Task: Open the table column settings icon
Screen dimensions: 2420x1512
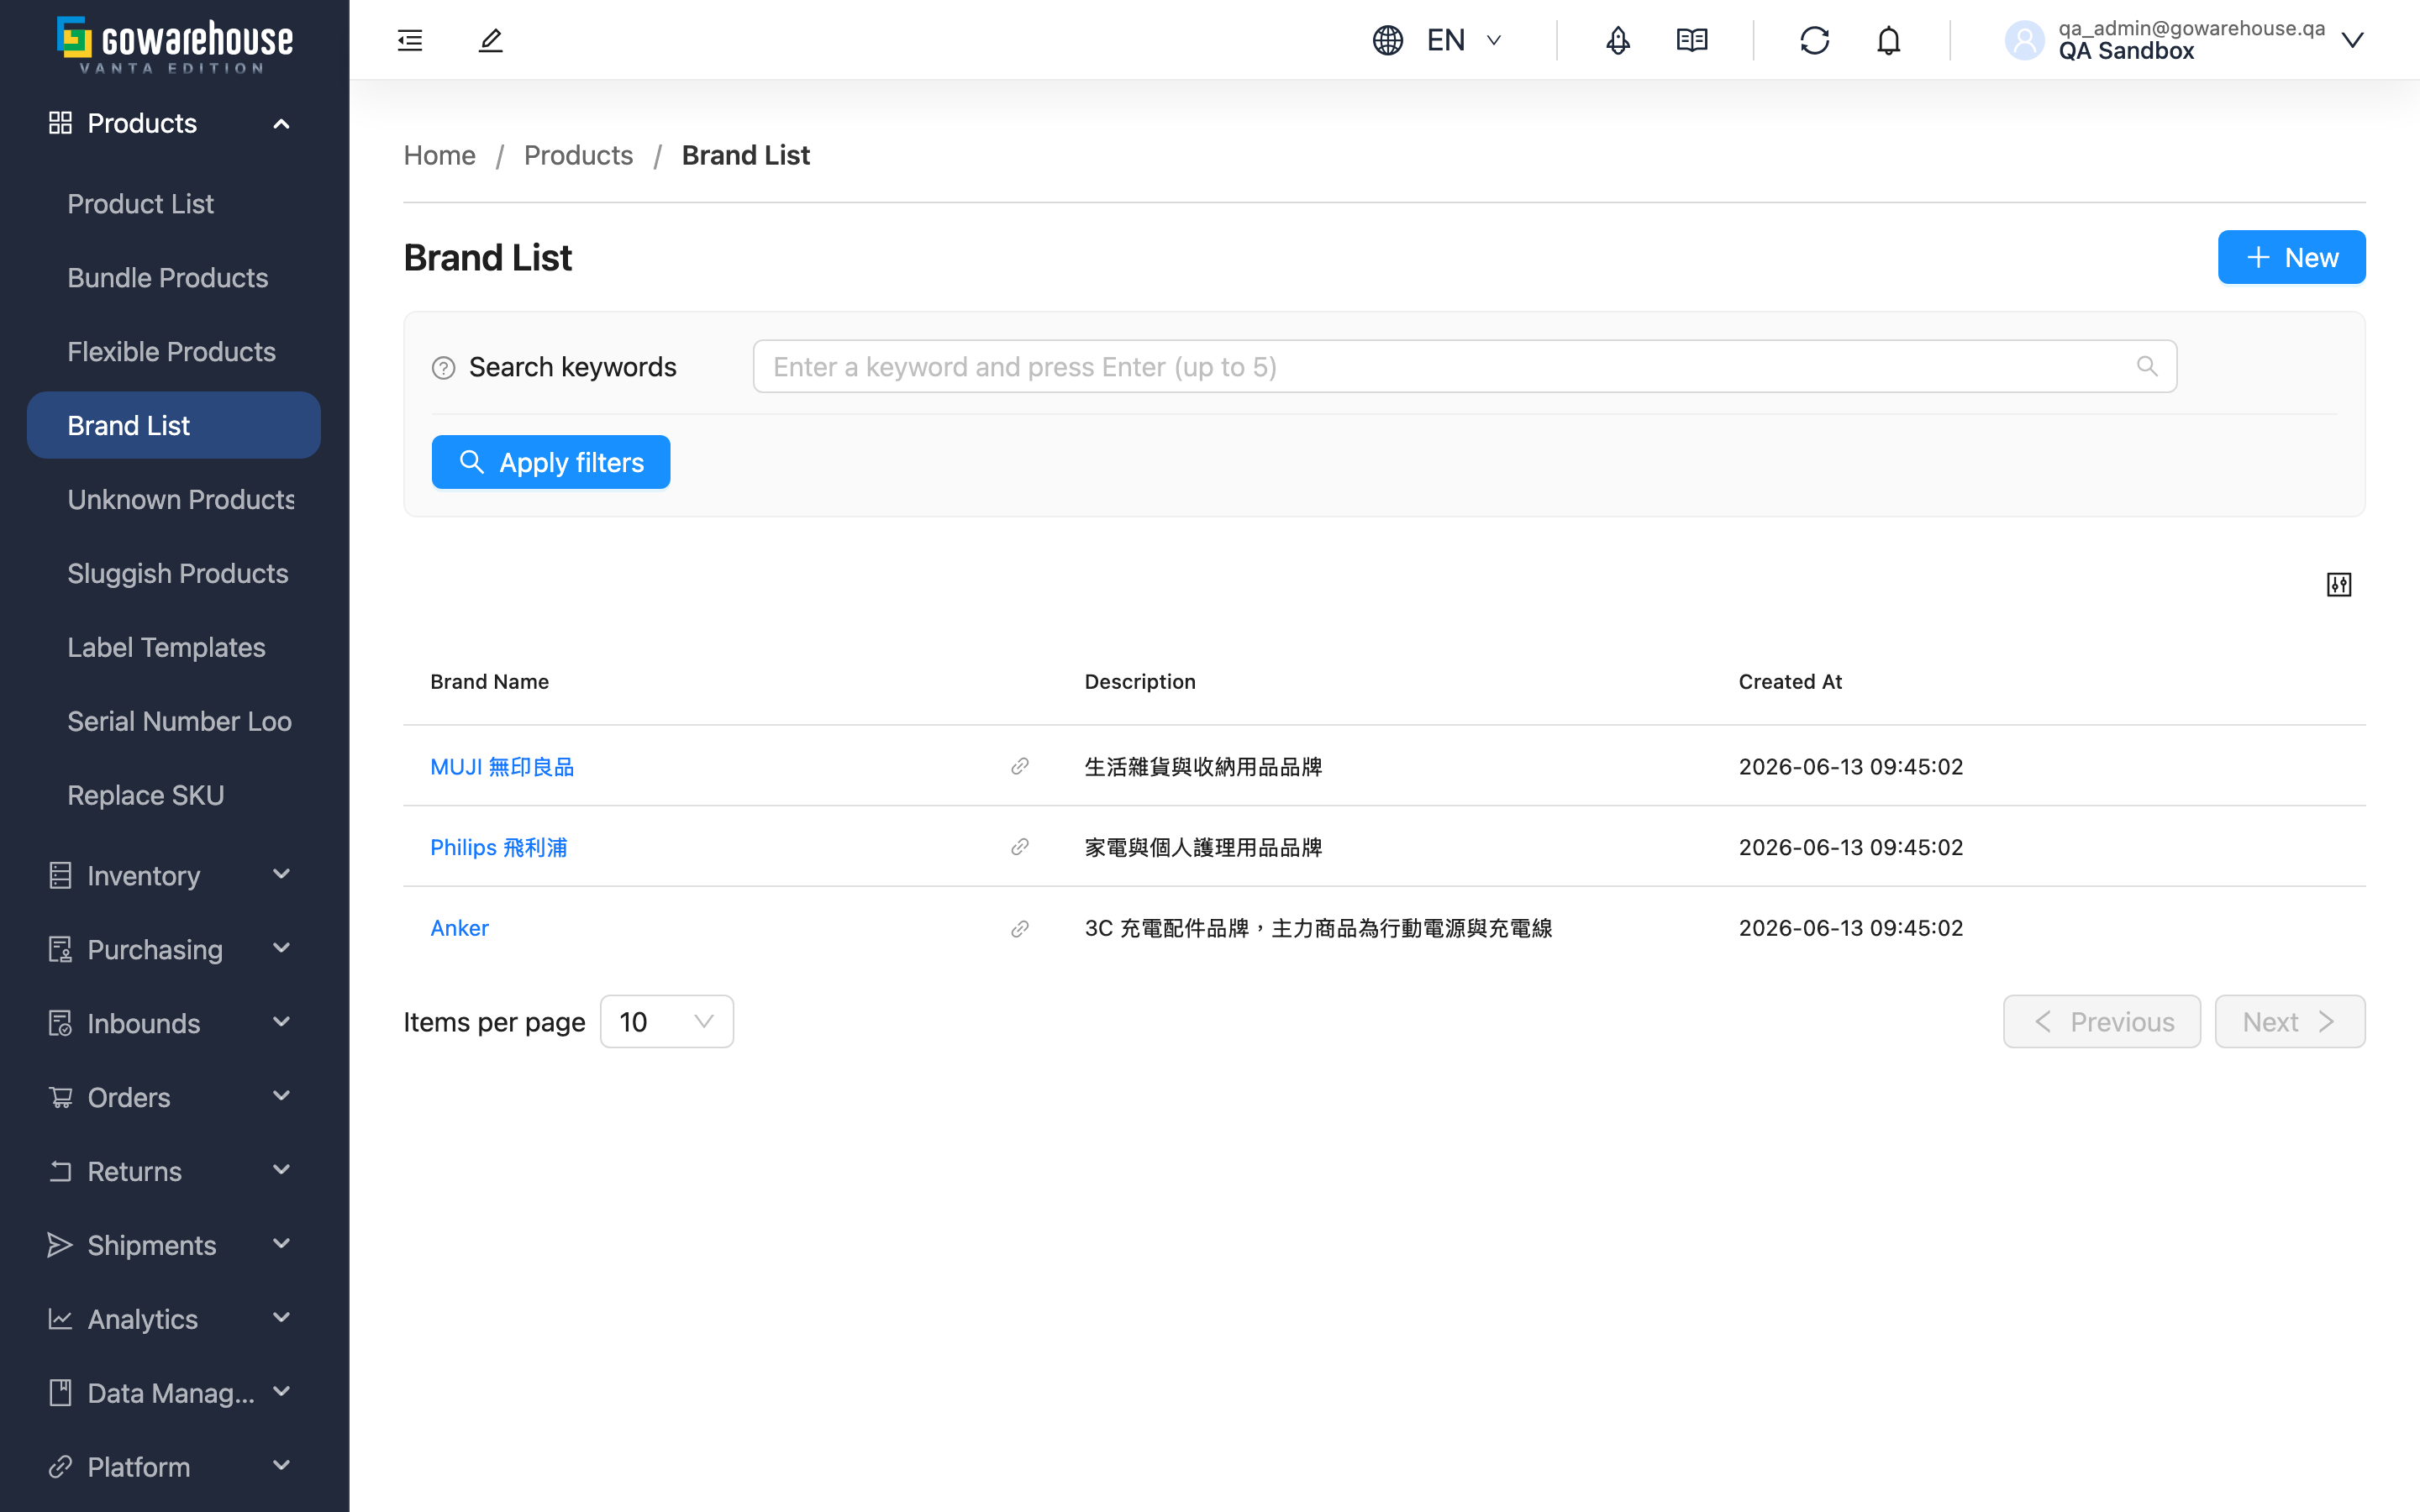Action: click(2338, 584)
